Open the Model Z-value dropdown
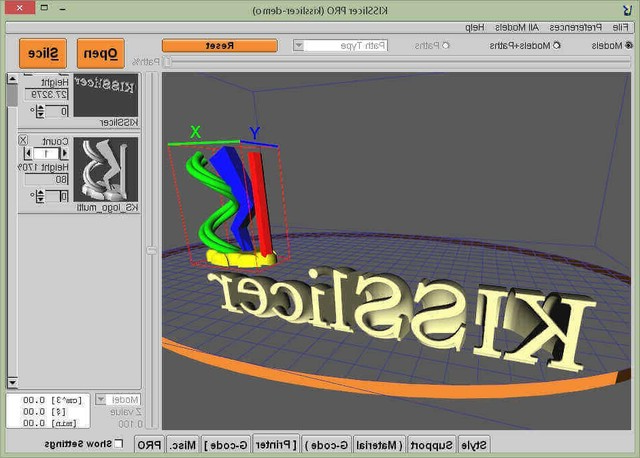 coord(101,399)
